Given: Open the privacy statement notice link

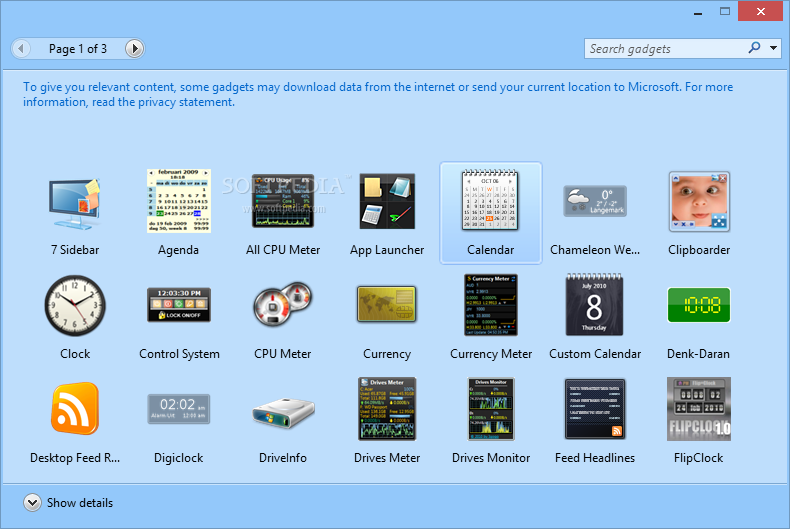Looking at the screenshot, I should tap(378, 94).
